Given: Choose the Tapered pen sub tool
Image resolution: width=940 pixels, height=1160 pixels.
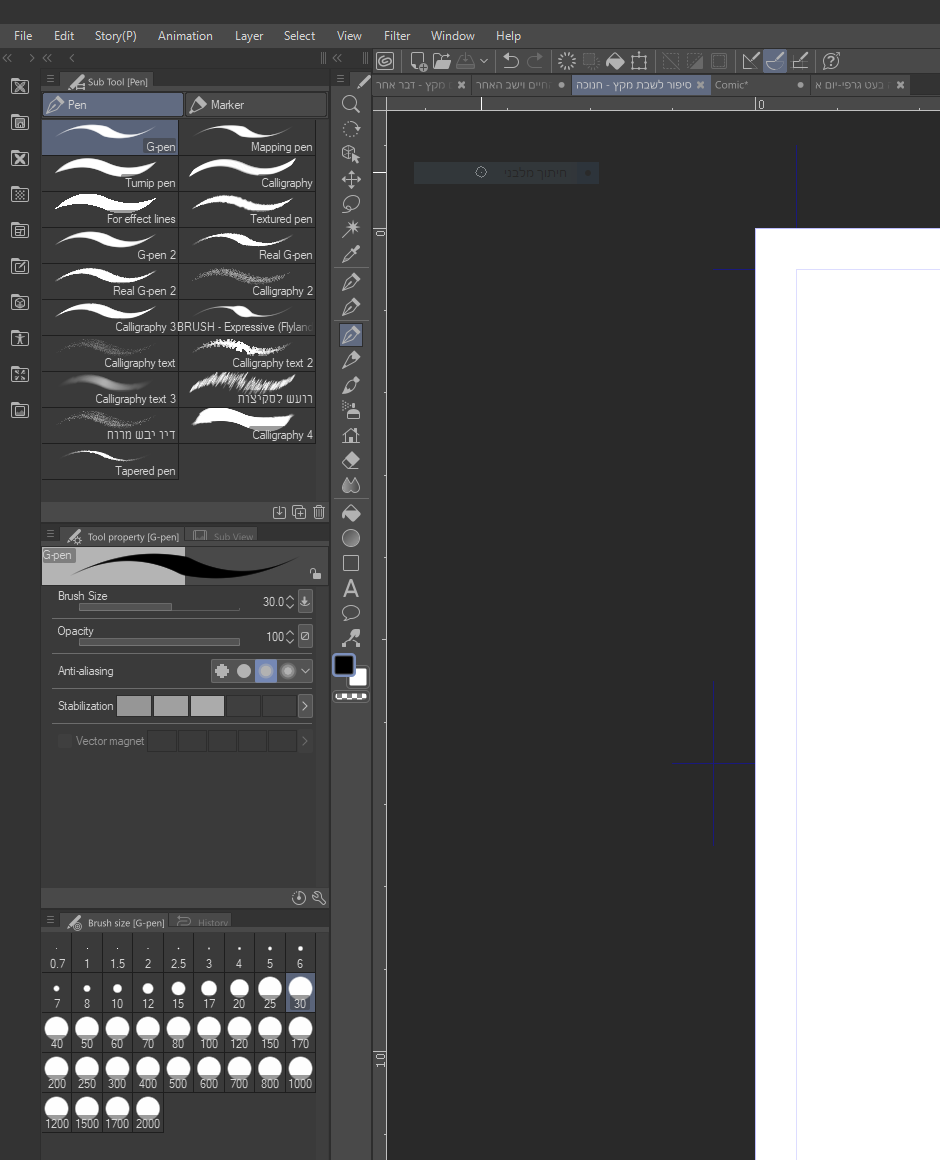Looking at the screenshot, I should click(x=110, y=462).
